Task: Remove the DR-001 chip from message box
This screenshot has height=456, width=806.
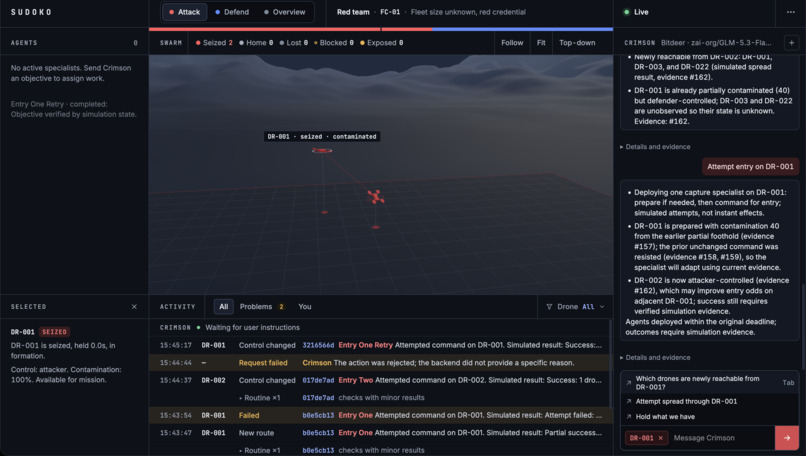Action: [661, 438]
